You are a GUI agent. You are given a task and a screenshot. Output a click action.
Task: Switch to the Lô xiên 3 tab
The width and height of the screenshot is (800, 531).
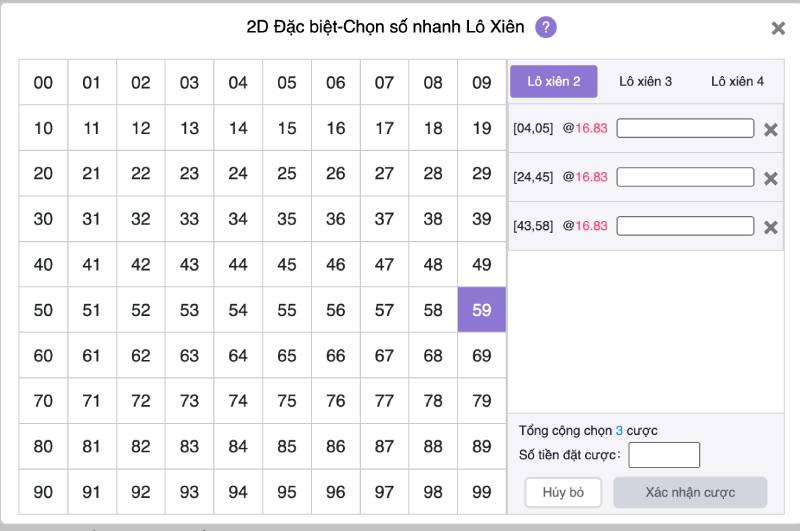(645, 81)
